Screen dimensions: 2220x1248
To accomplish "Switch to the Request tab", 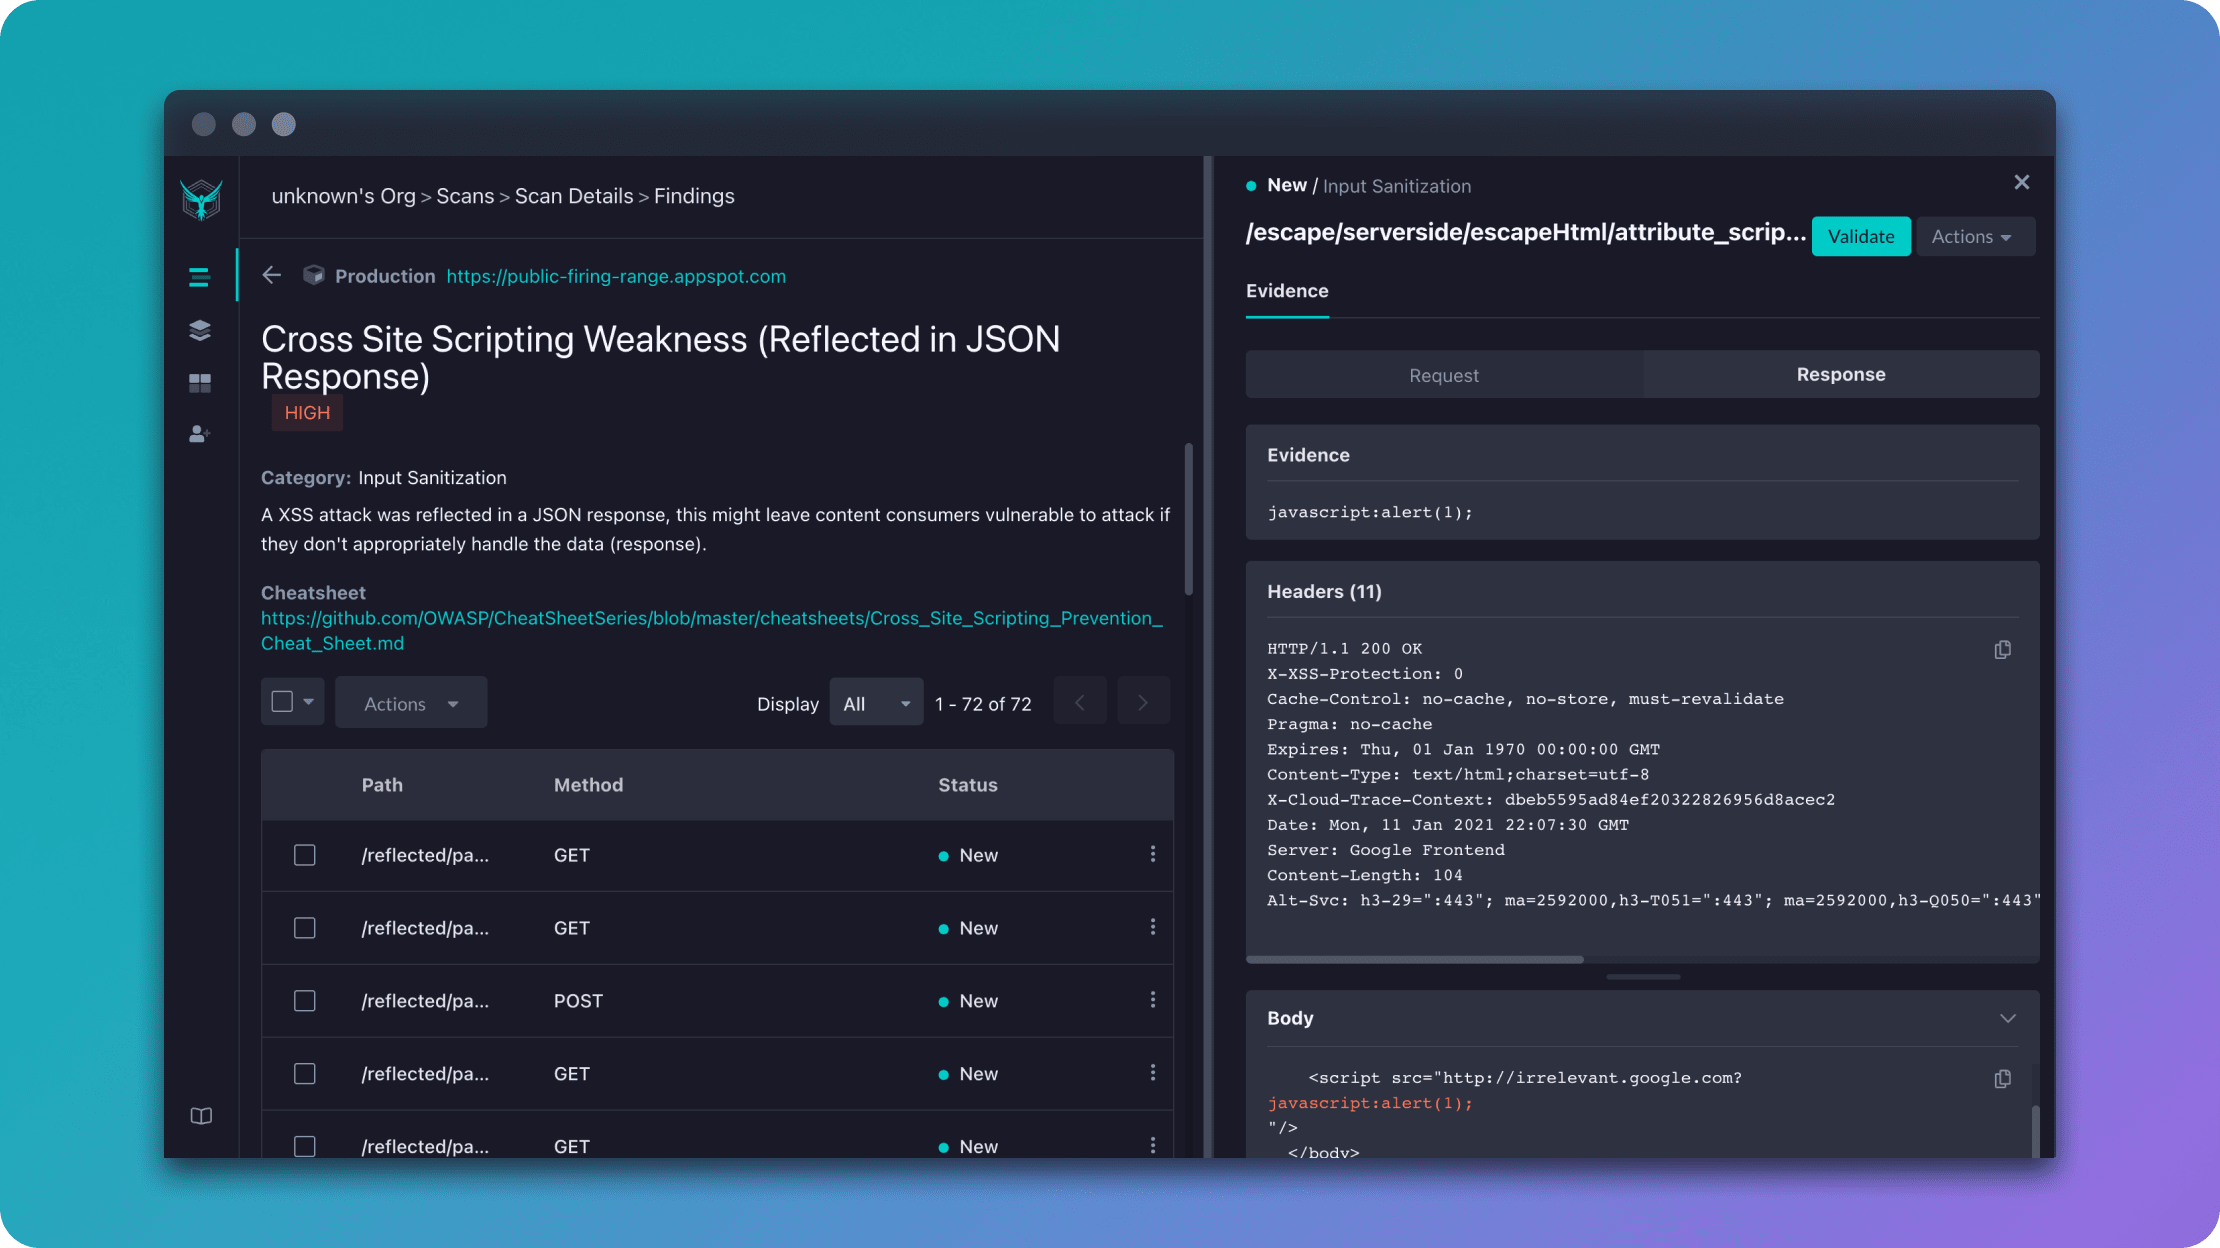I will pos(1444,373).
